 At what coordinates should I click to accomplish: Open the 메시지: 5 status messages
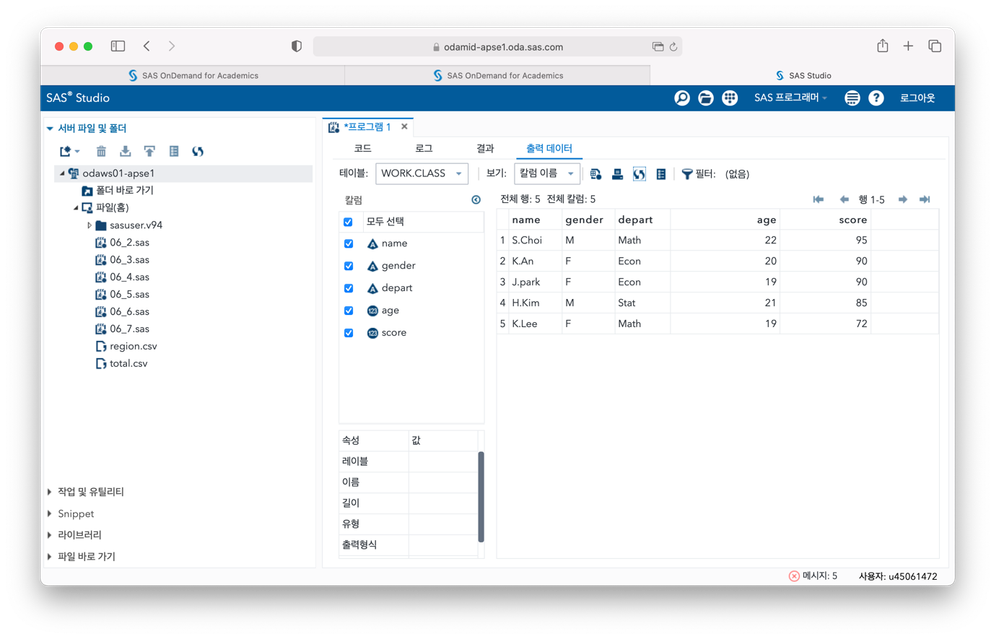tap(813, 576)
